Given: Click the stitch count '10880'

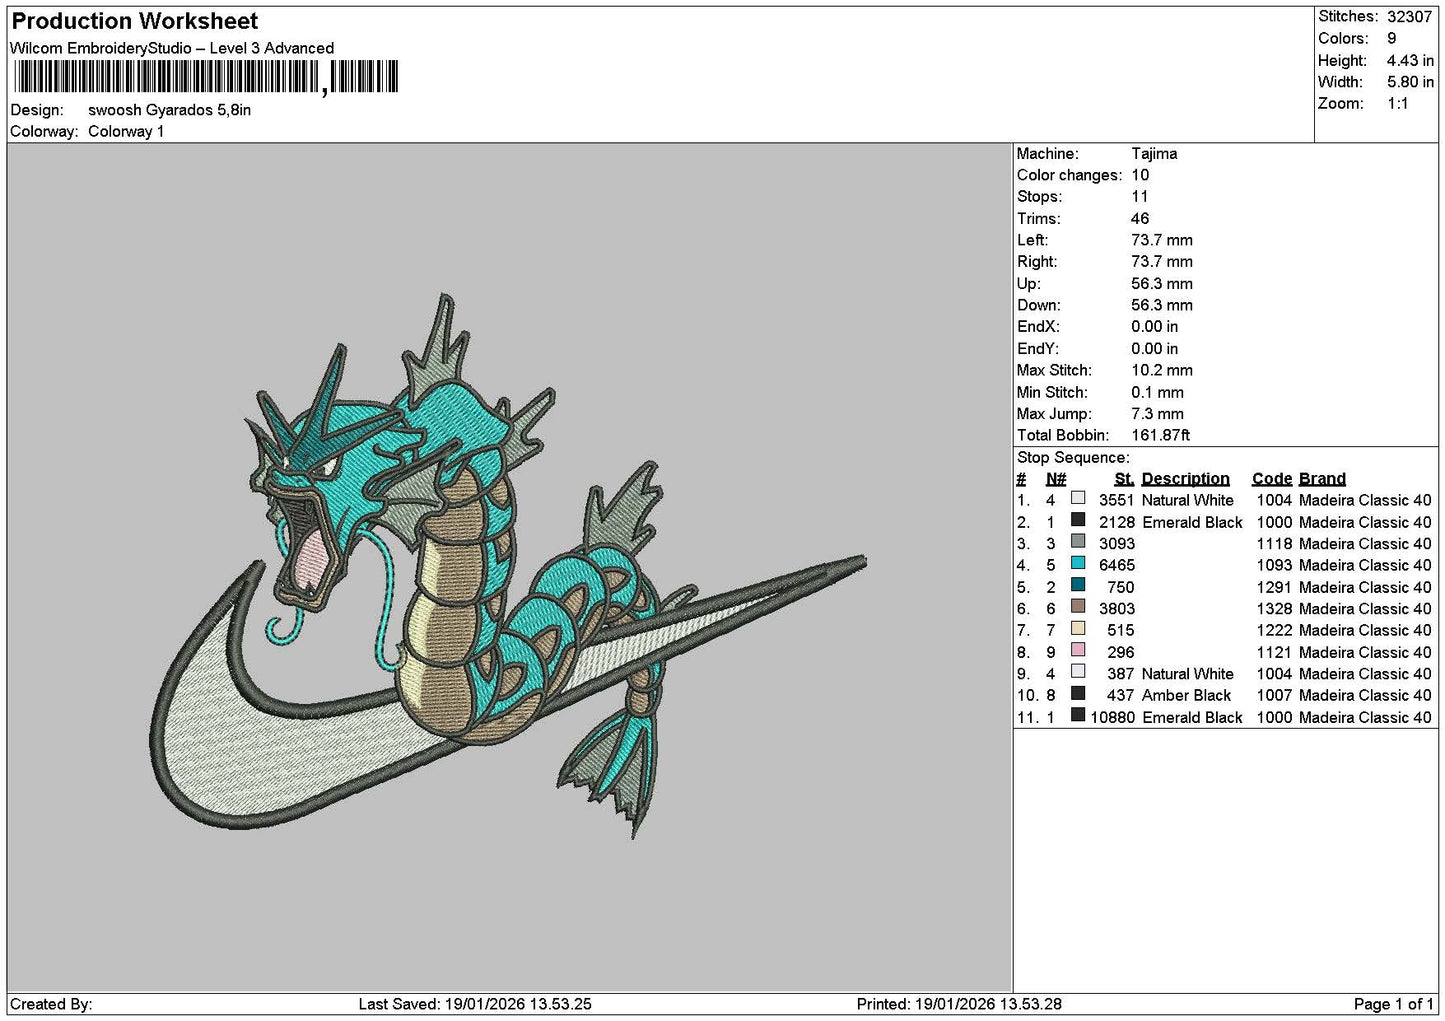Looking at the screenshot, I should pyautogui.click(x=1112, y=717).
